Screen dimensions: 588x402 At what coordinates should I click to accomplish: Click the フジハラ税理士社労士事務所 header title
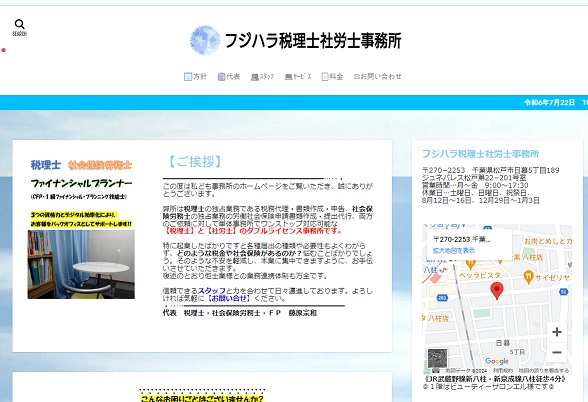(312, 40)
